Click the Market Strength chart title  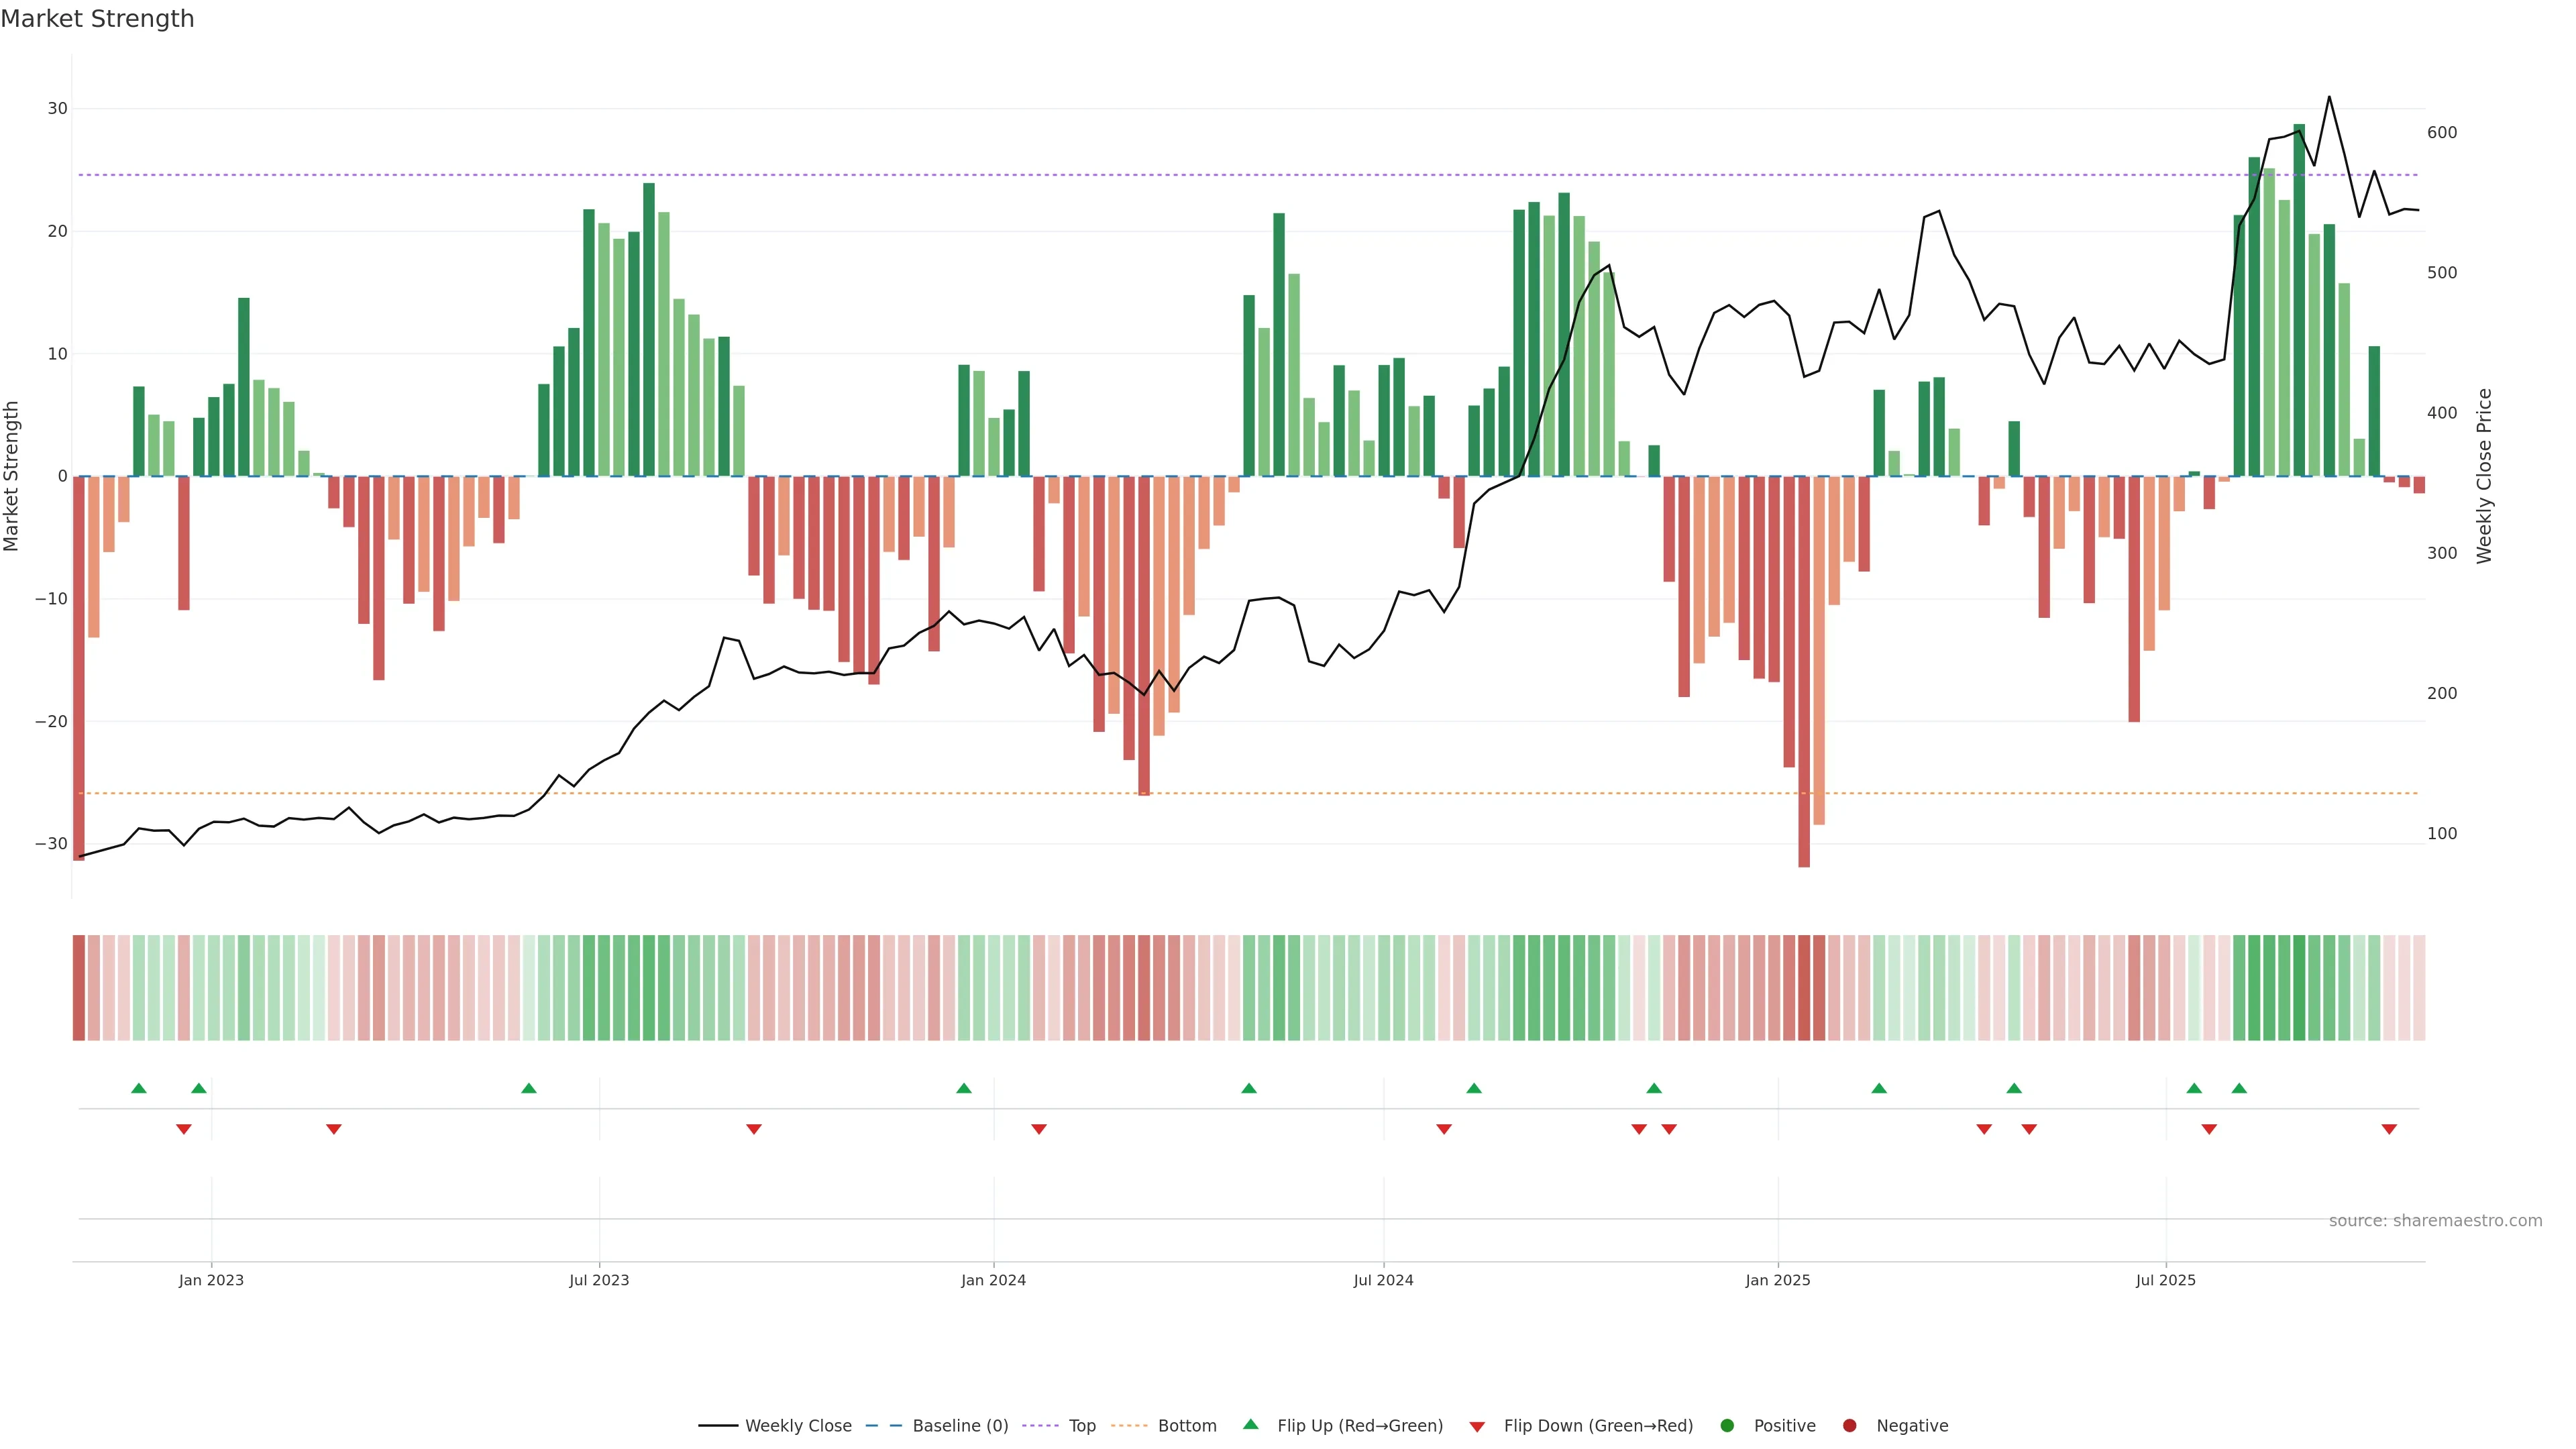click(x=97, y=19)
